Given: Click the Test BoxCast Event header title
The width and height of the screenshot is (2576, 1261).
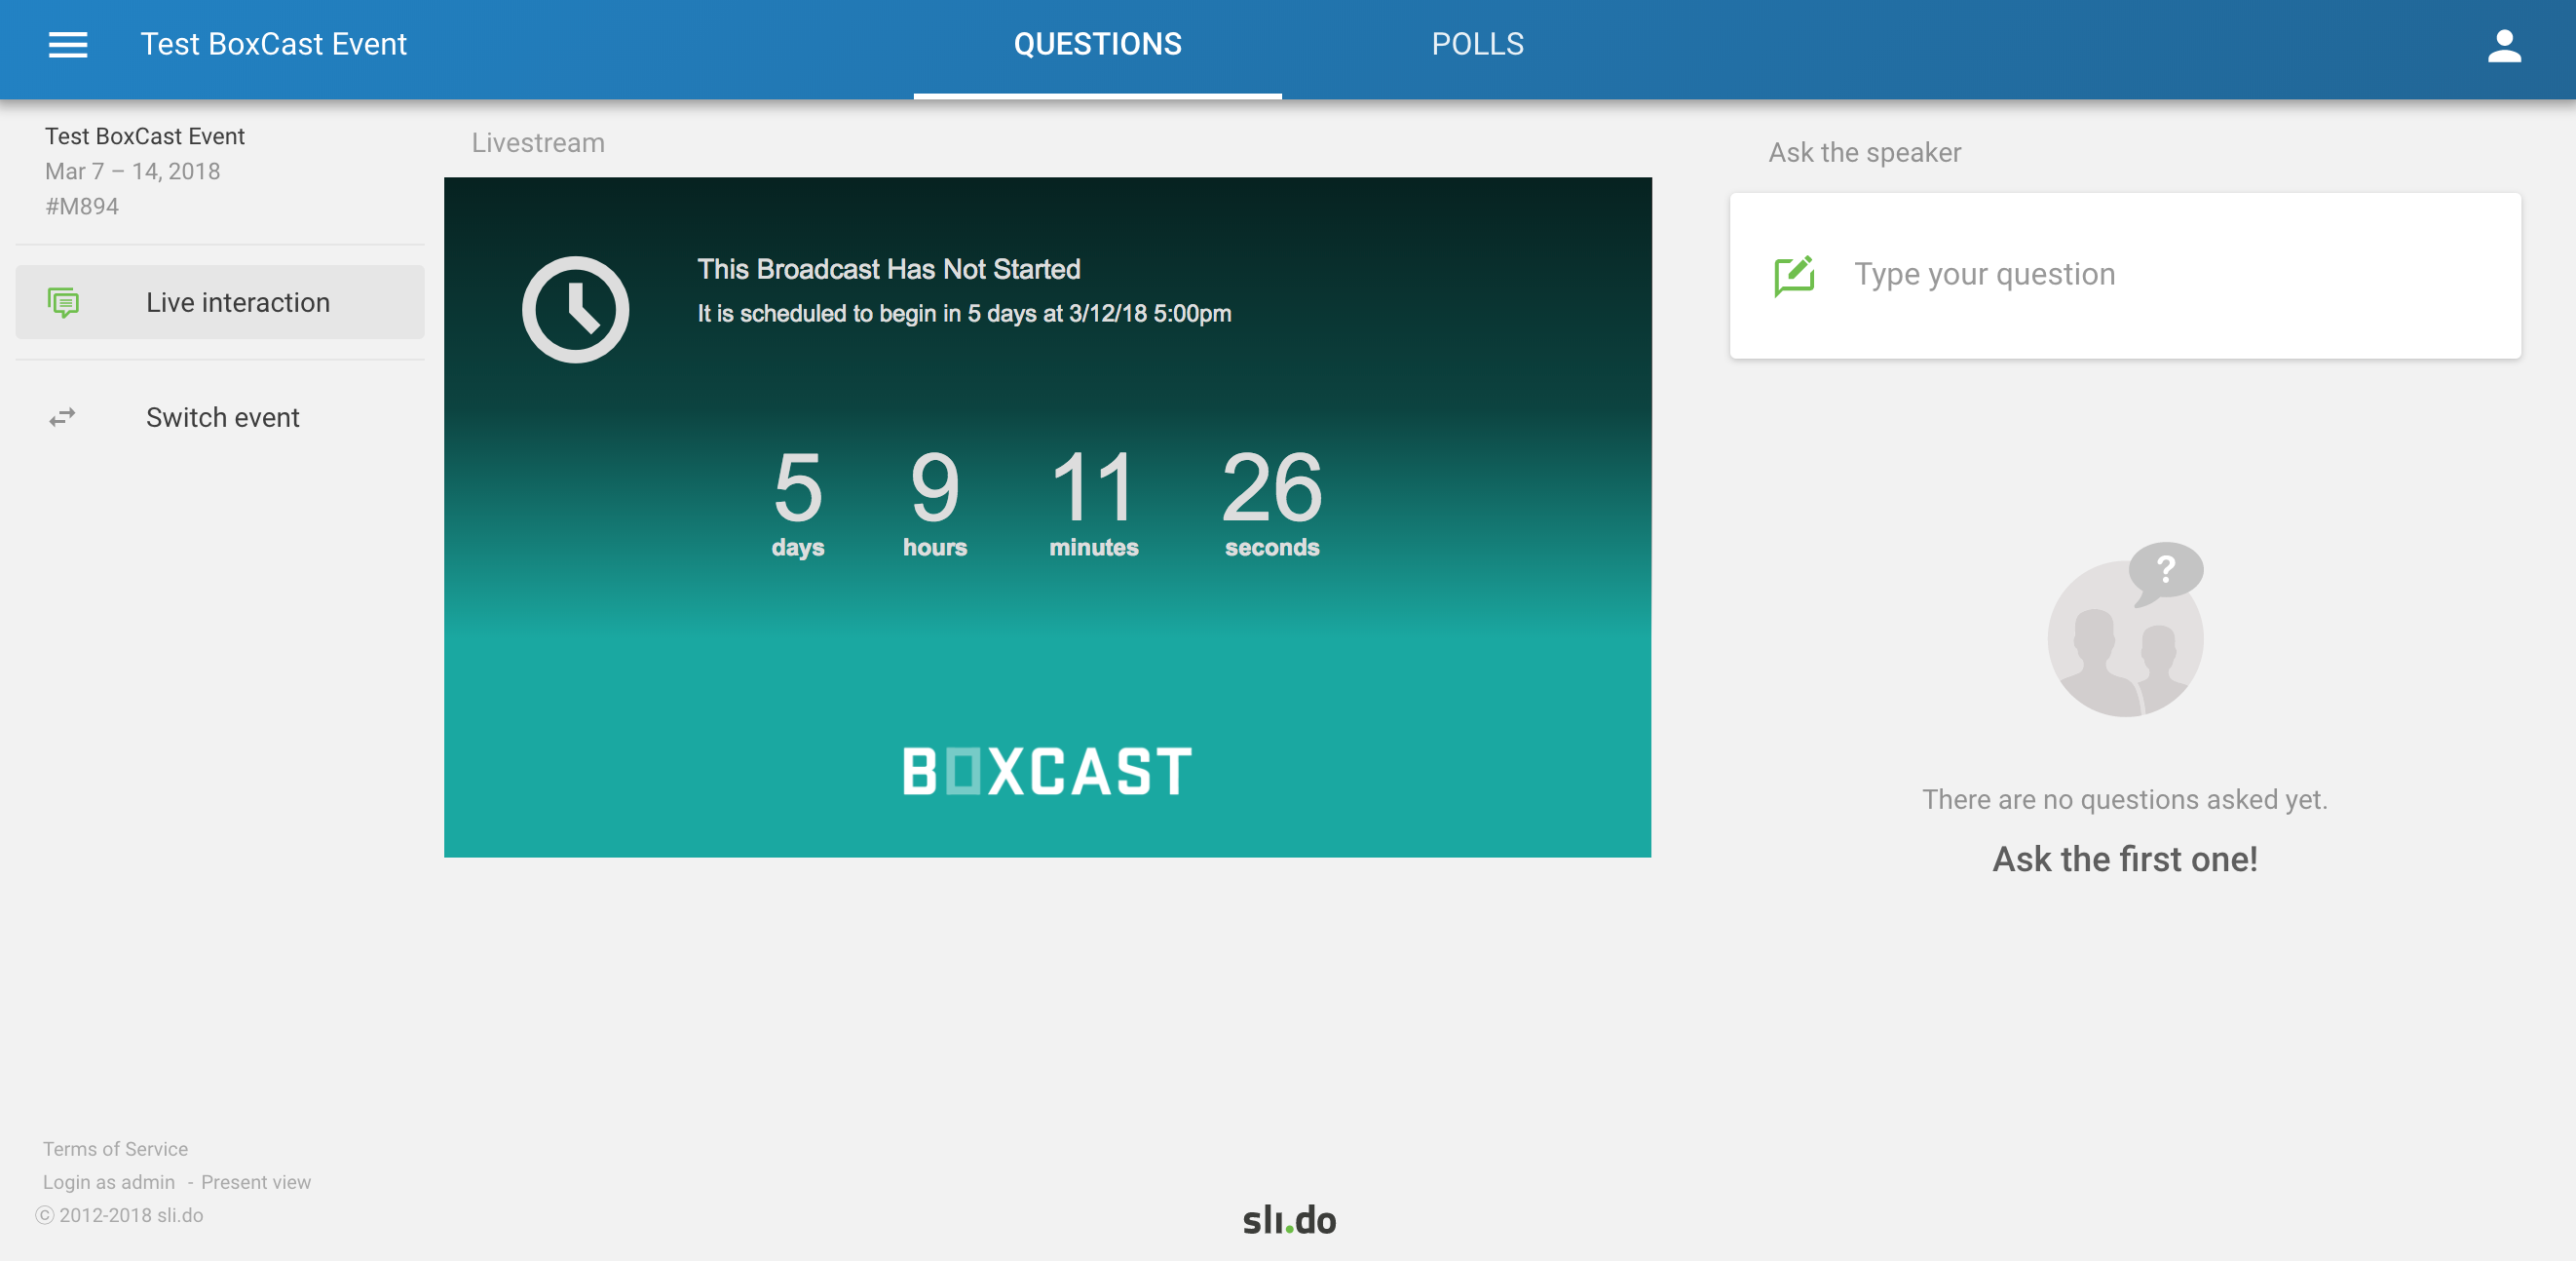Looking at the screenshot, I should click(x=273, y=45).
